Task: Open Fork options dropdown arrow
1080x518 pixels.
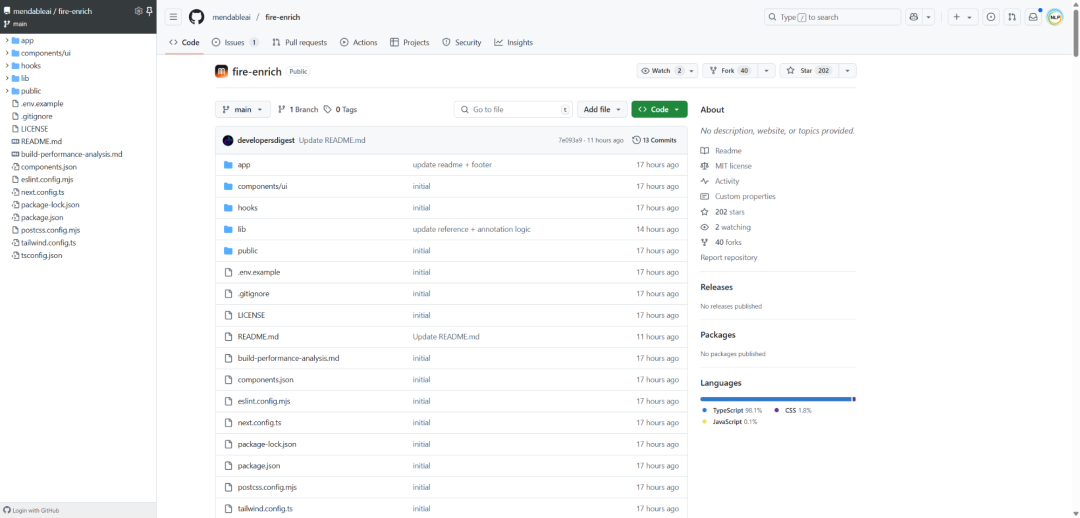Action: coord(767,71)
